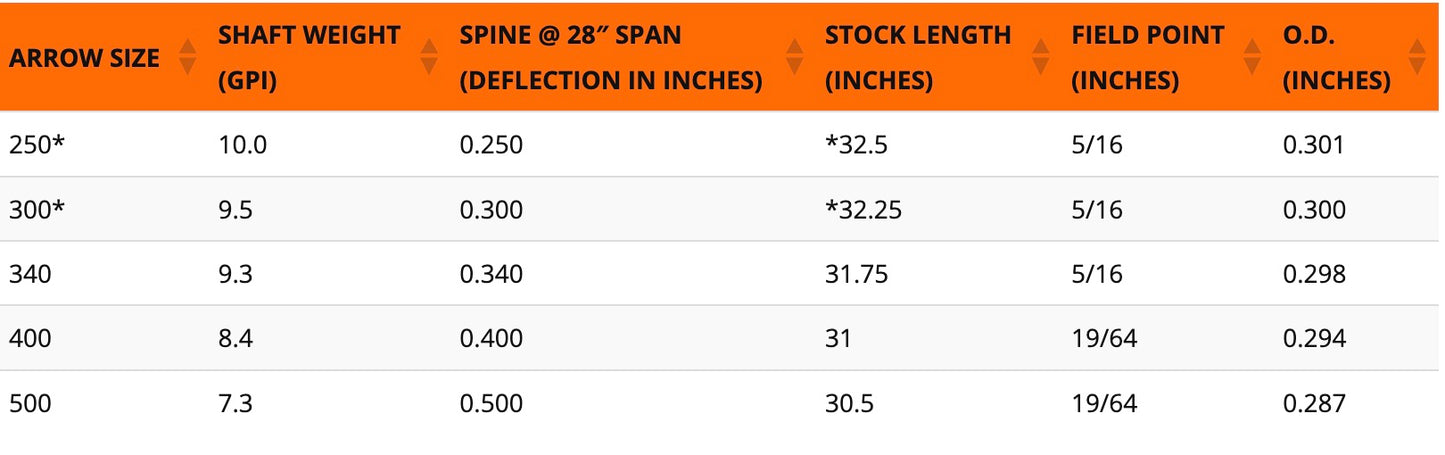Sort by Field Point using arrows icon
The image size is (1445, 455).
click(1252, 57)
